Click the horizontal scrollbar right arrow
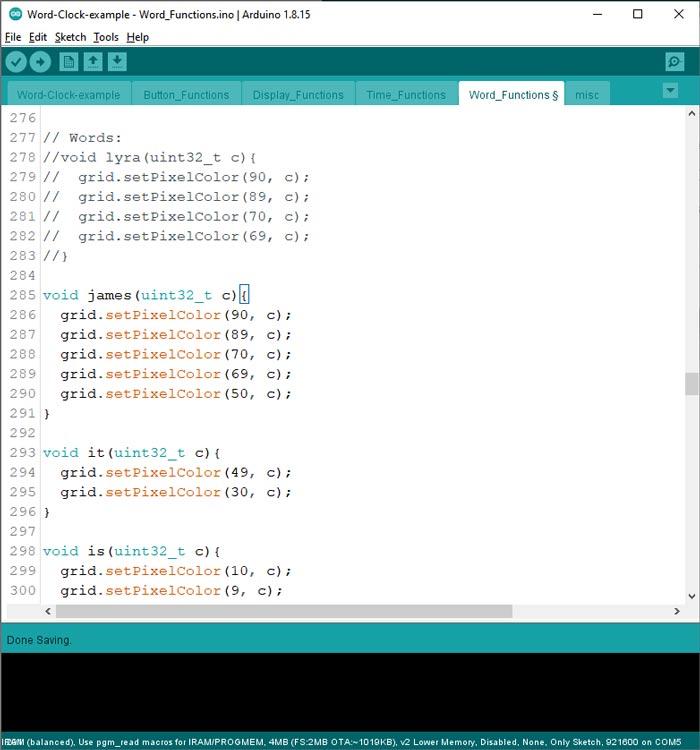Screen dimensions: 700x750 pos(677,611)
